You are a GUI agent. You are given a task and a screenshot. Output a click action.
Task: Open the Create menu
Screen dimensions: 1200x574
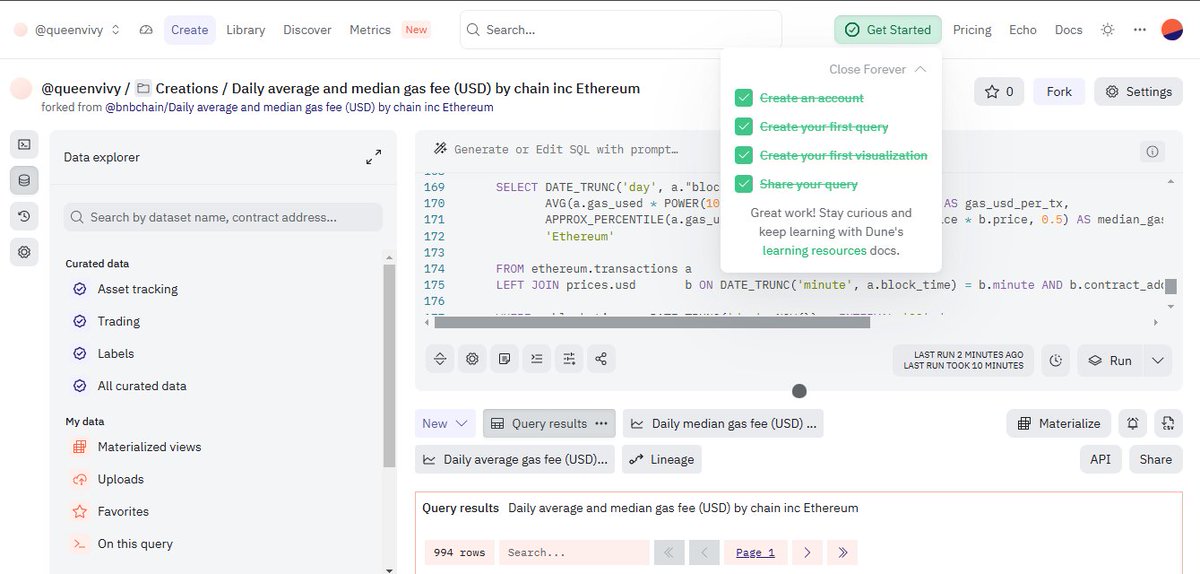coord(189,30)
